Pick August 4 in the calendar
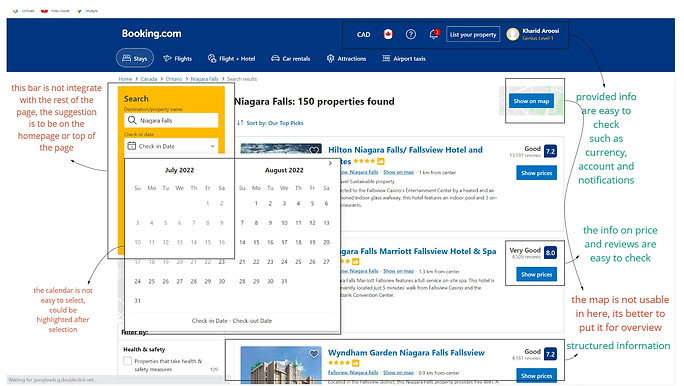The height and width of the screenshot is (386, 684). tap(298, 203)
